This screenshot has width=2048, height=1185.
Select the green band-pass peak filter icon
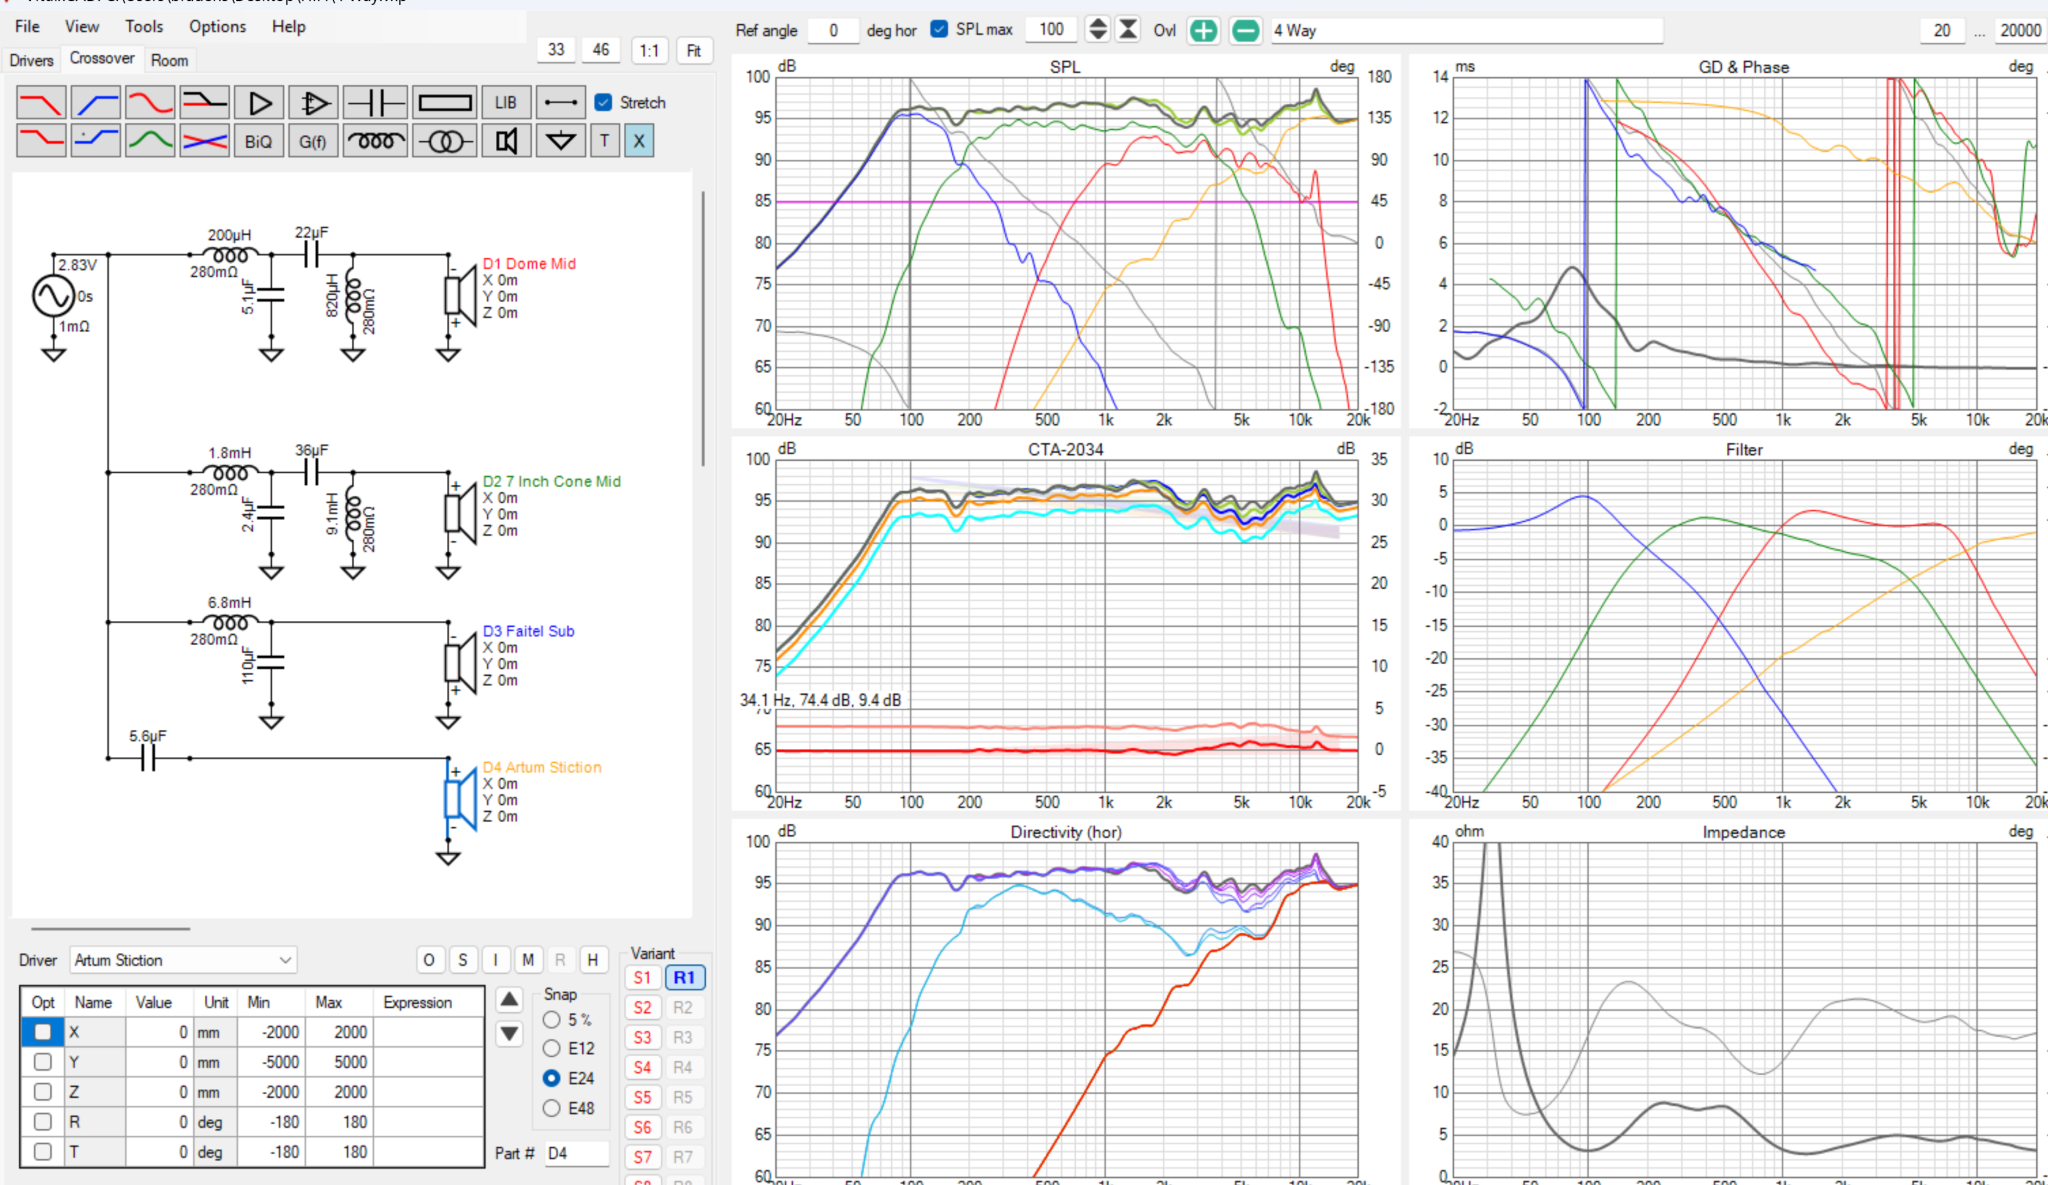(x=150, y=141)
